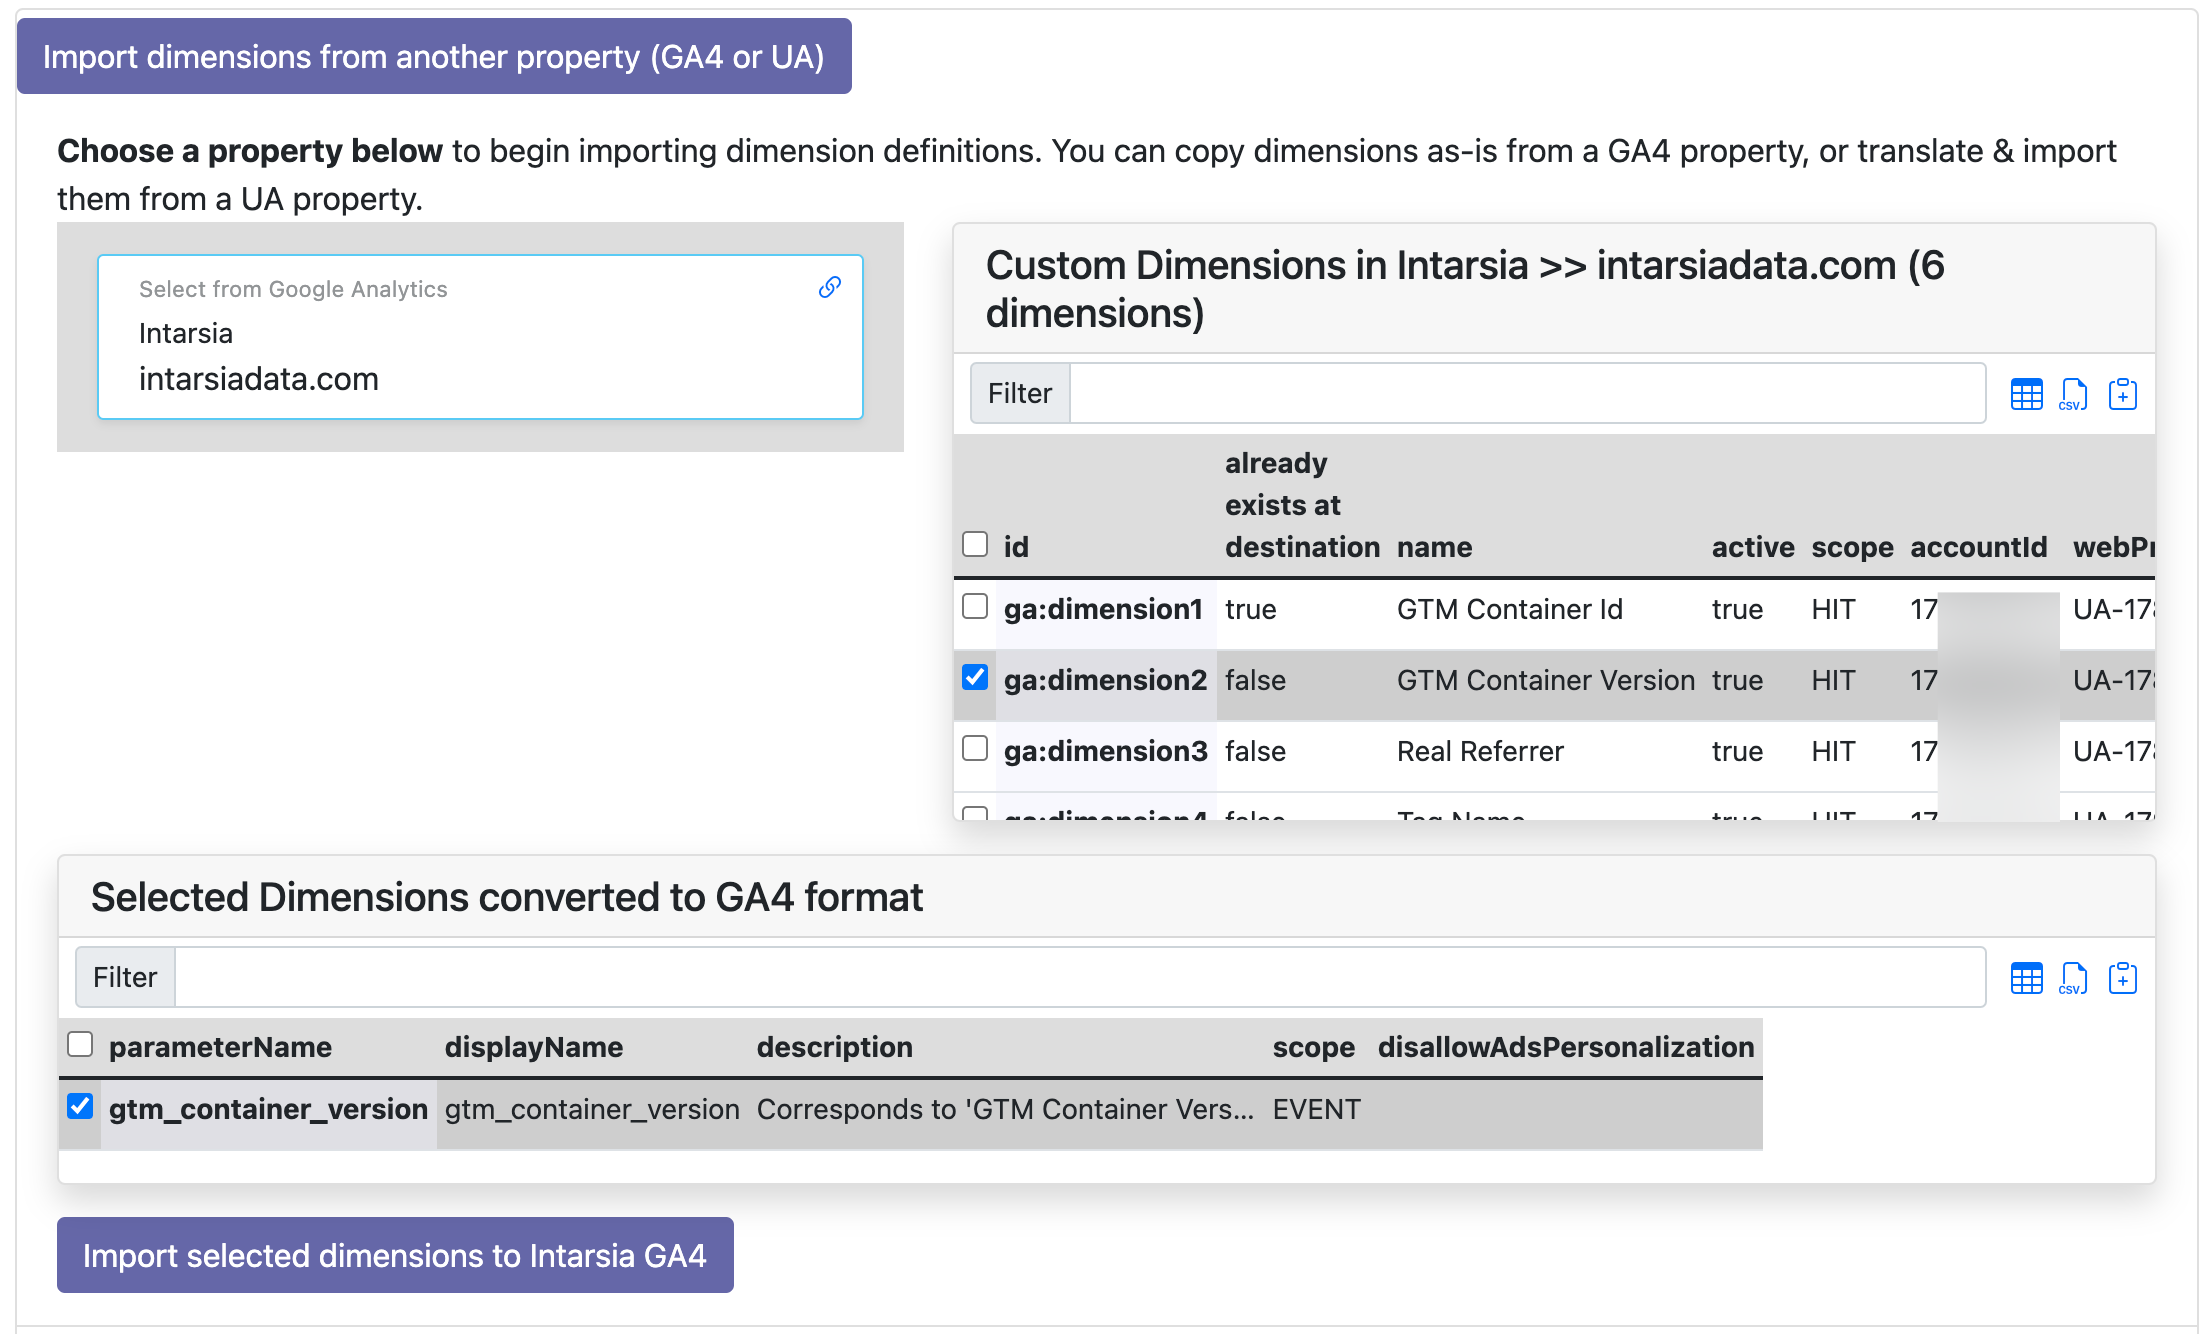Open table view icon above Custom Dimensions table
This screenshot has width=2210, height=1334.
(x=2026, y=393)
